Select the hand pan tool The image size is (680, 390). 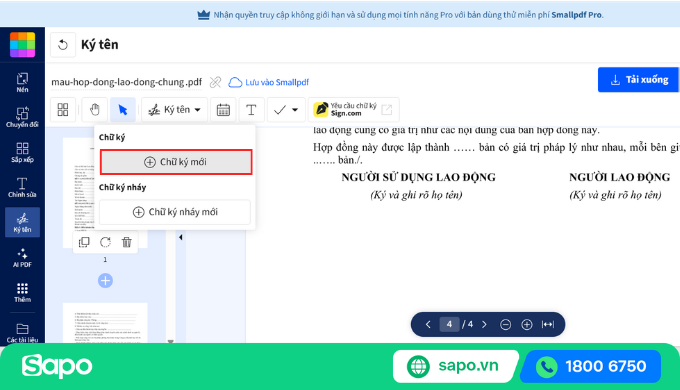tap(95, 110)
